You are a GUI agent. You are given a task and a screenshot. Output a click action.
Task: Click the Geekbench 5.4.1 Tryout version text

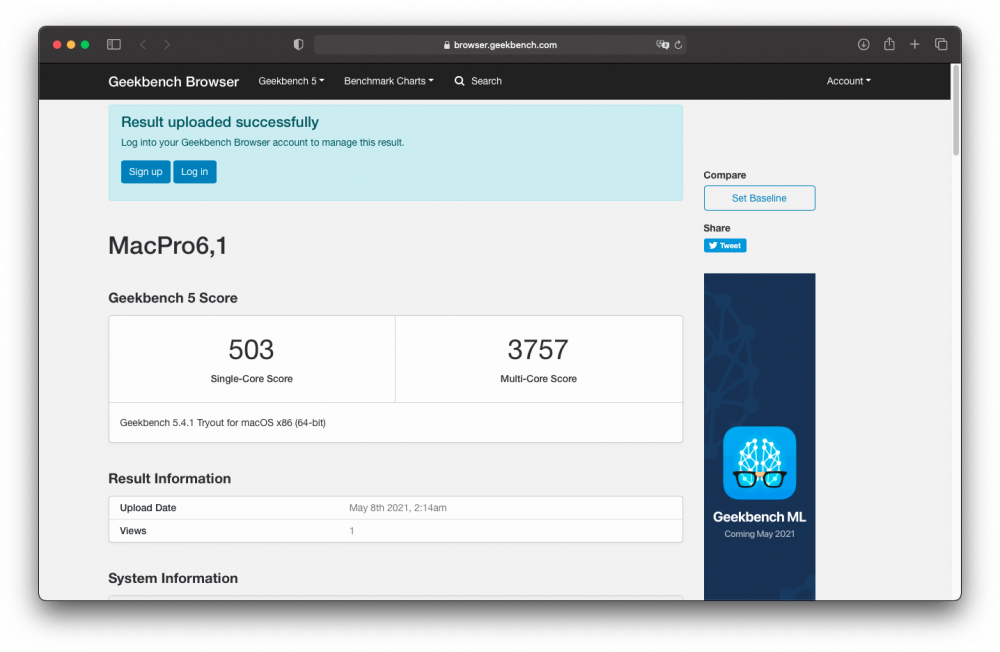[223, 422]
